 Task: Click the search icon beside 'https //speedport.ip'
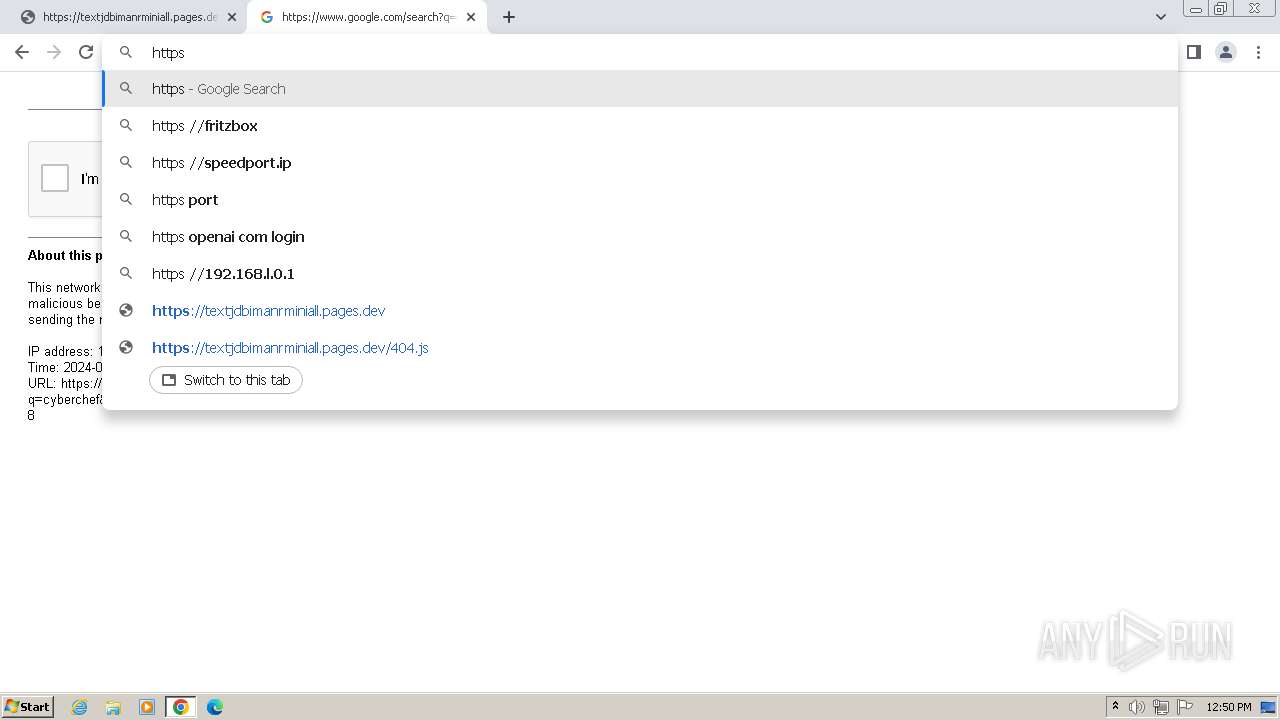tap(126, 163)
